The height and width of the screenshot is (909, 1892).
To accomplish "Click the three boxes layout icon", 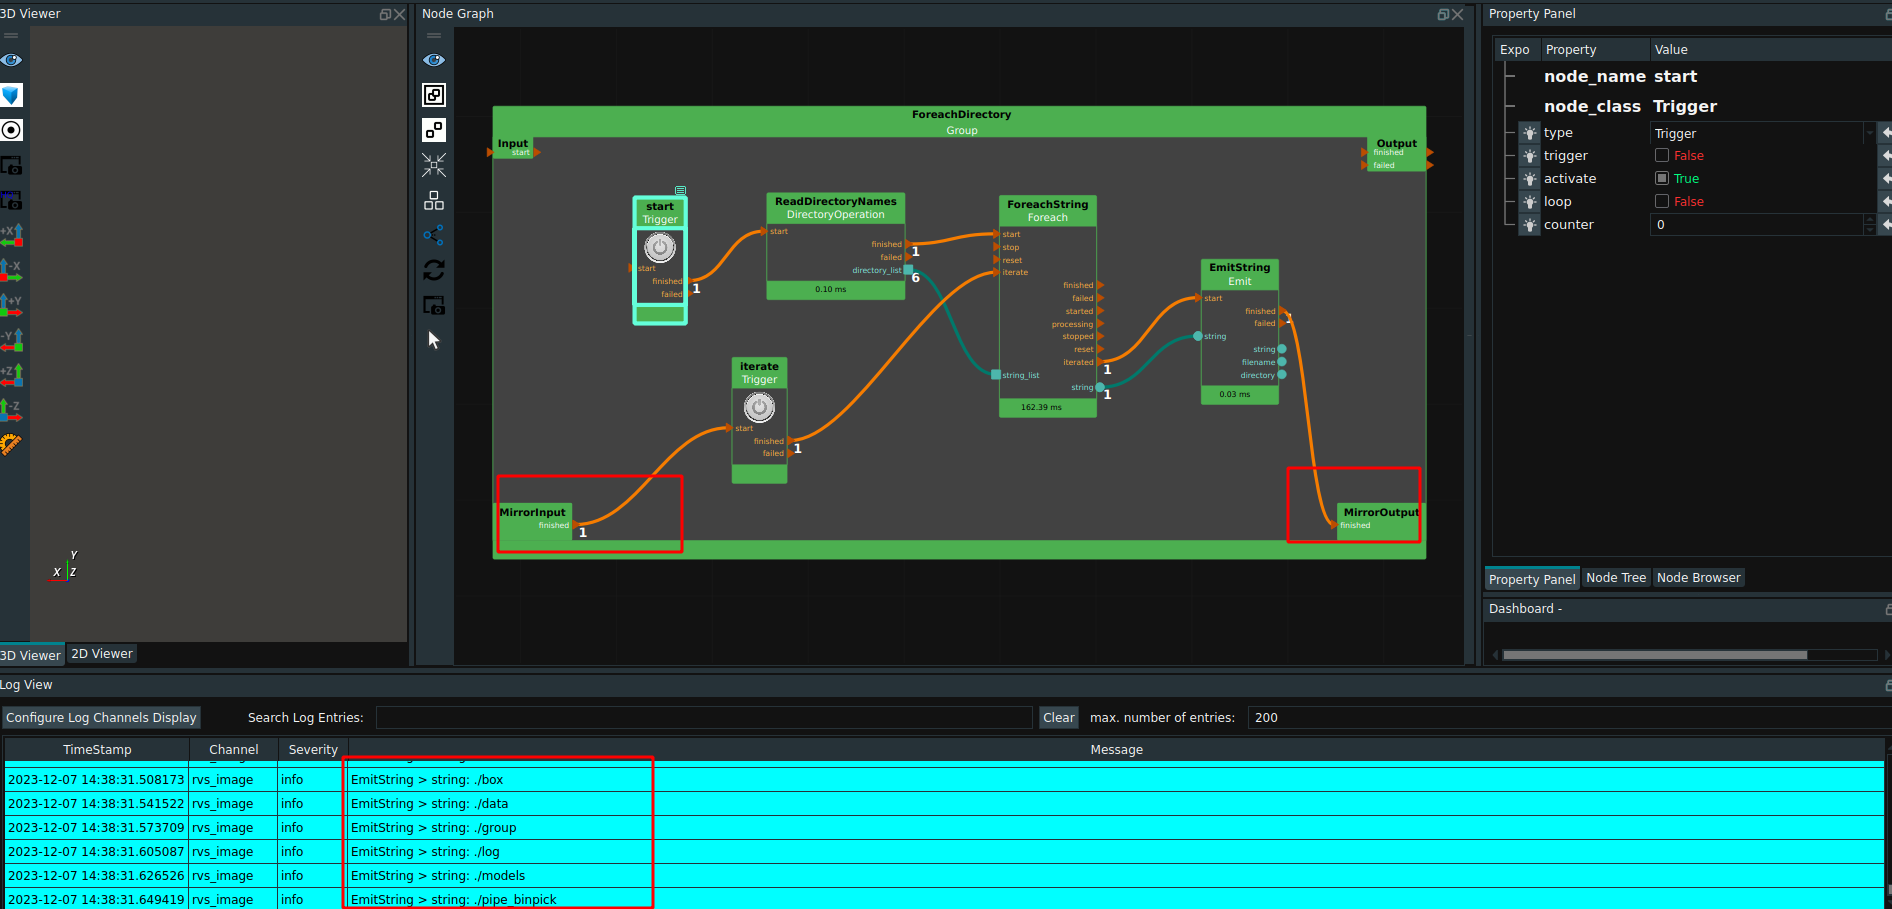I will (x=434, y=200).
